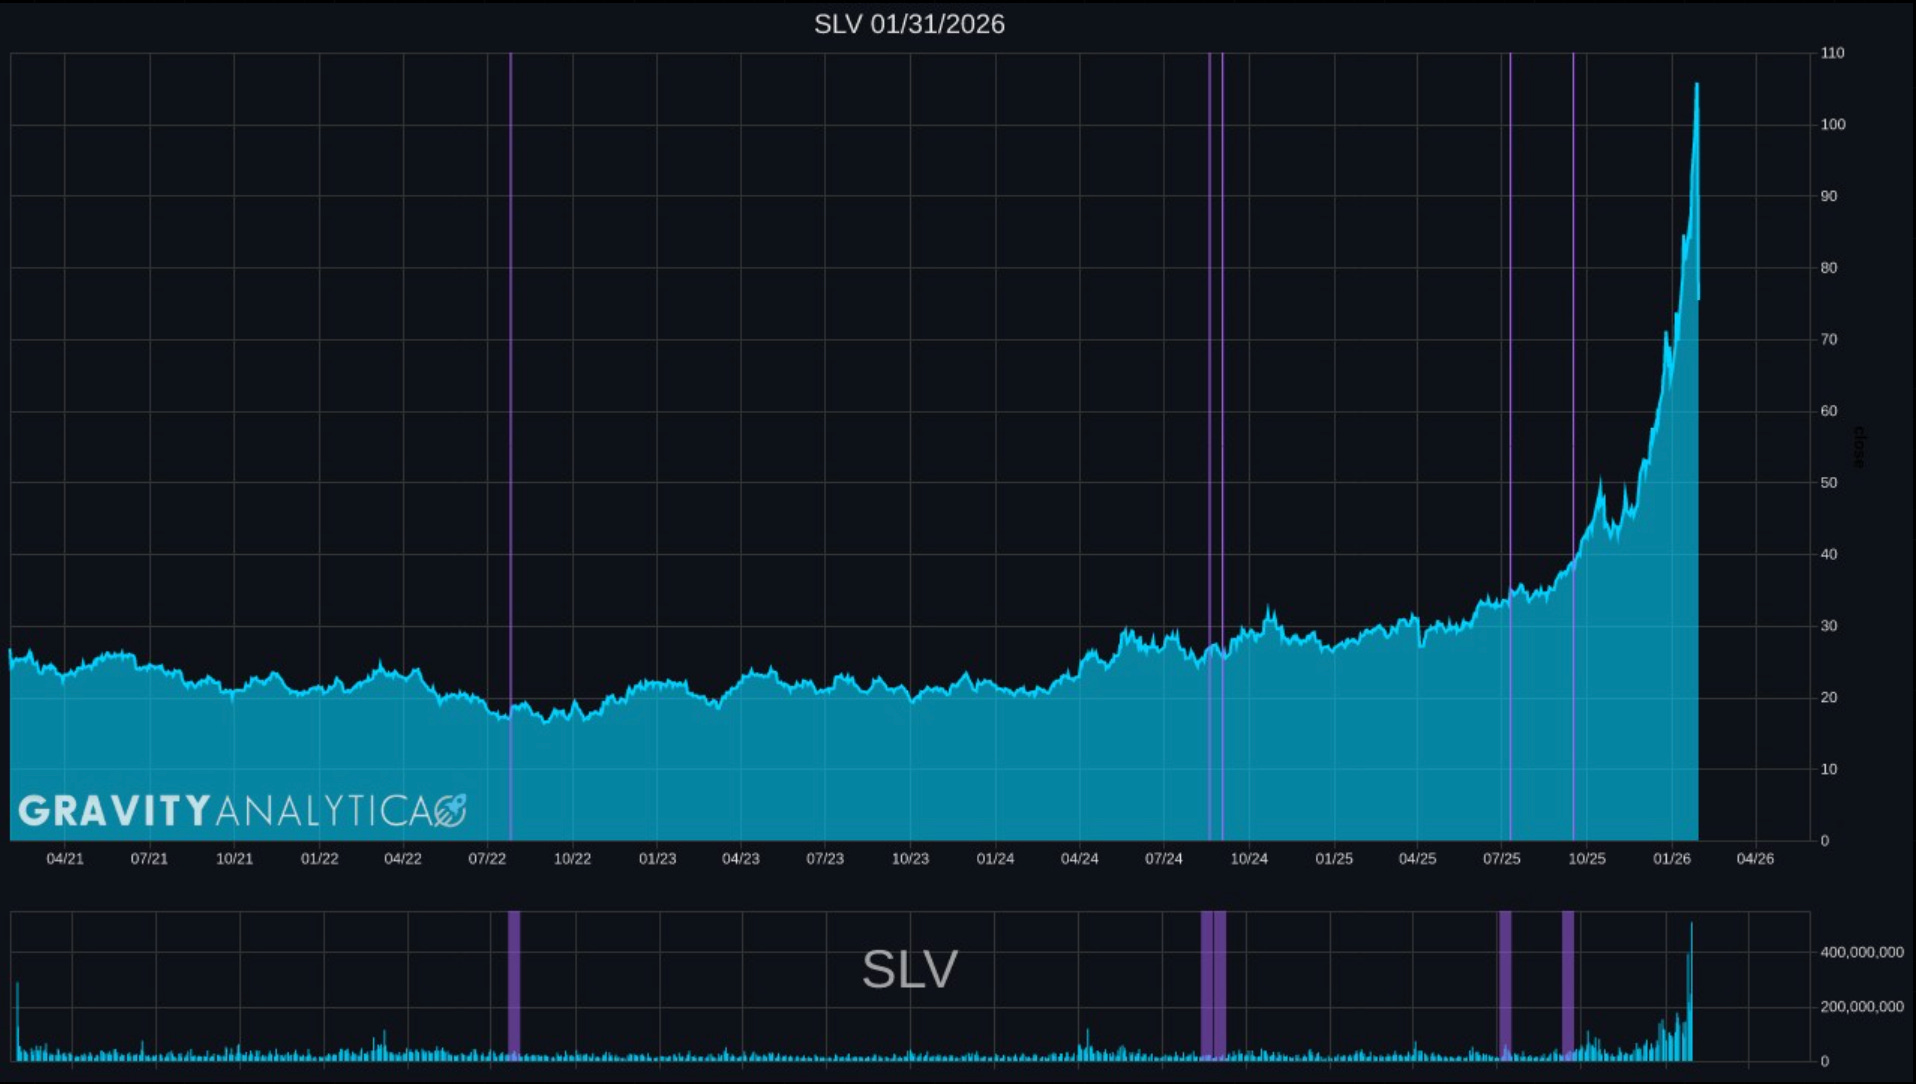Click the 07/22 date label

(x=487, y=859)
